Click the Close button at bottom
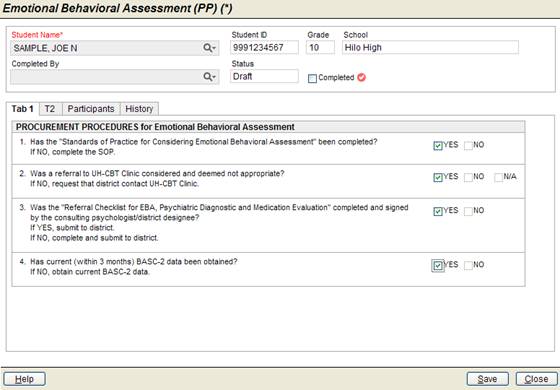This screenshot has height=390, width=560. pyautogui.click(x=536, y=379)
